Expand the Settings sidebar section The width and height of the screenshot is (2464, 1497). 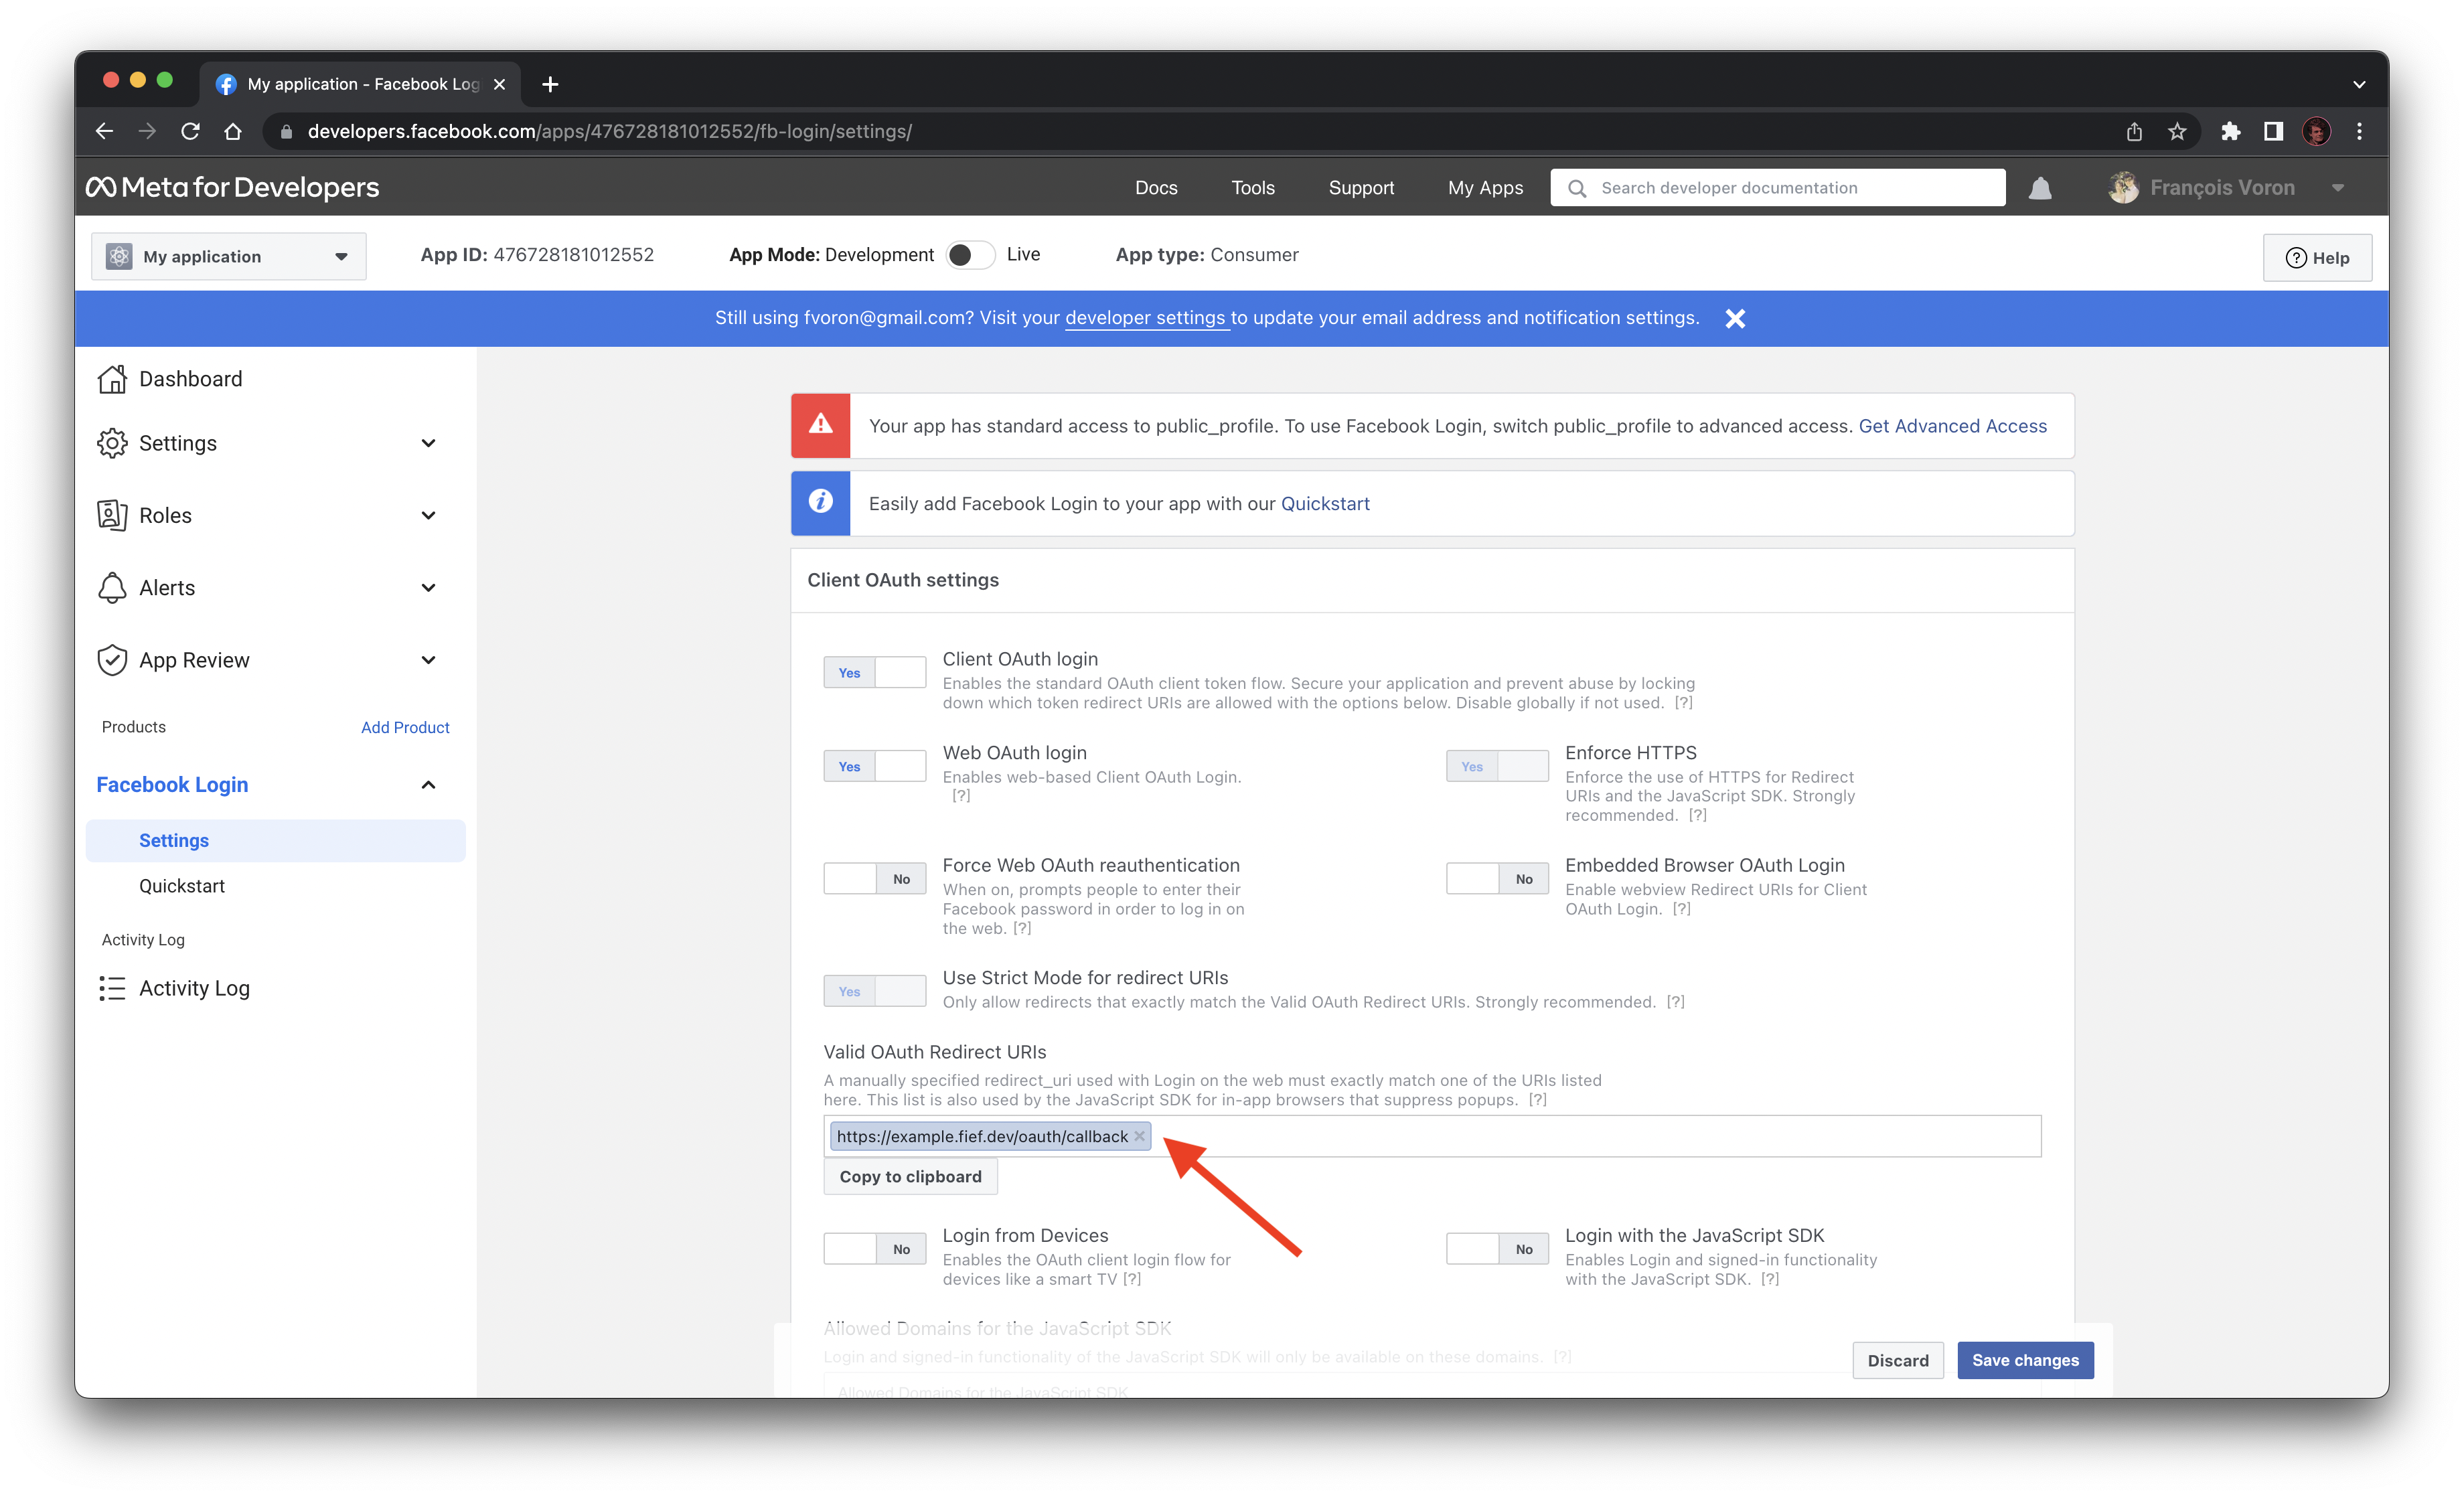pos(428,443)
